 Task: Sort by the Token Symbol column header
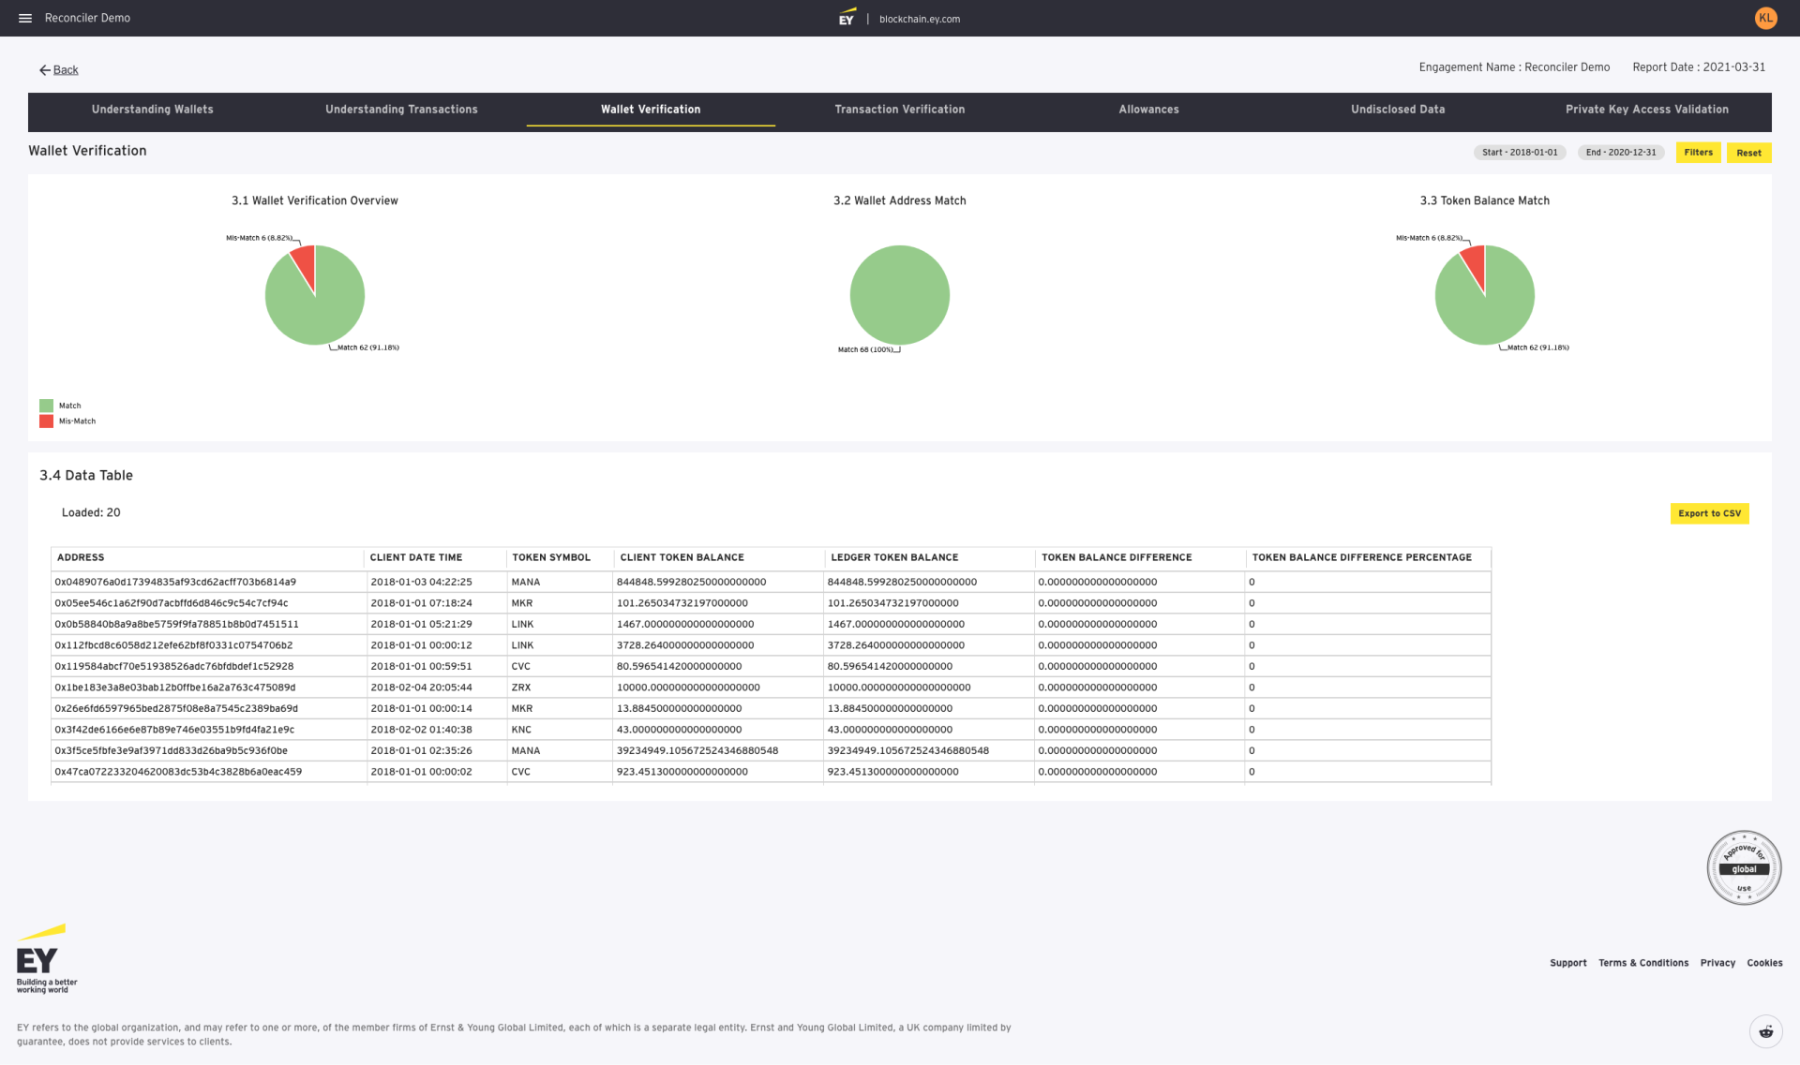pos(551,557)
